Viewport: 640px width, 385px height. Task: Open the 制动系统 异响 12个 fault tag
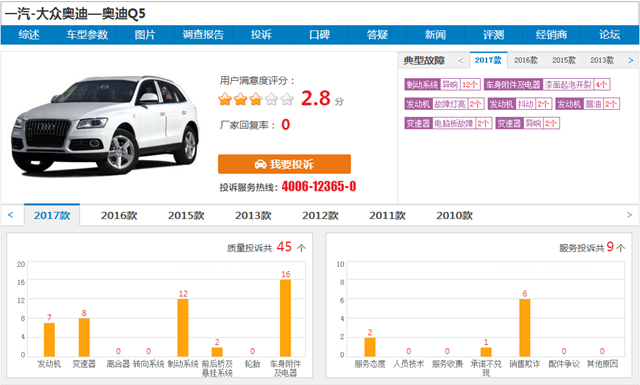click(442, 85)
